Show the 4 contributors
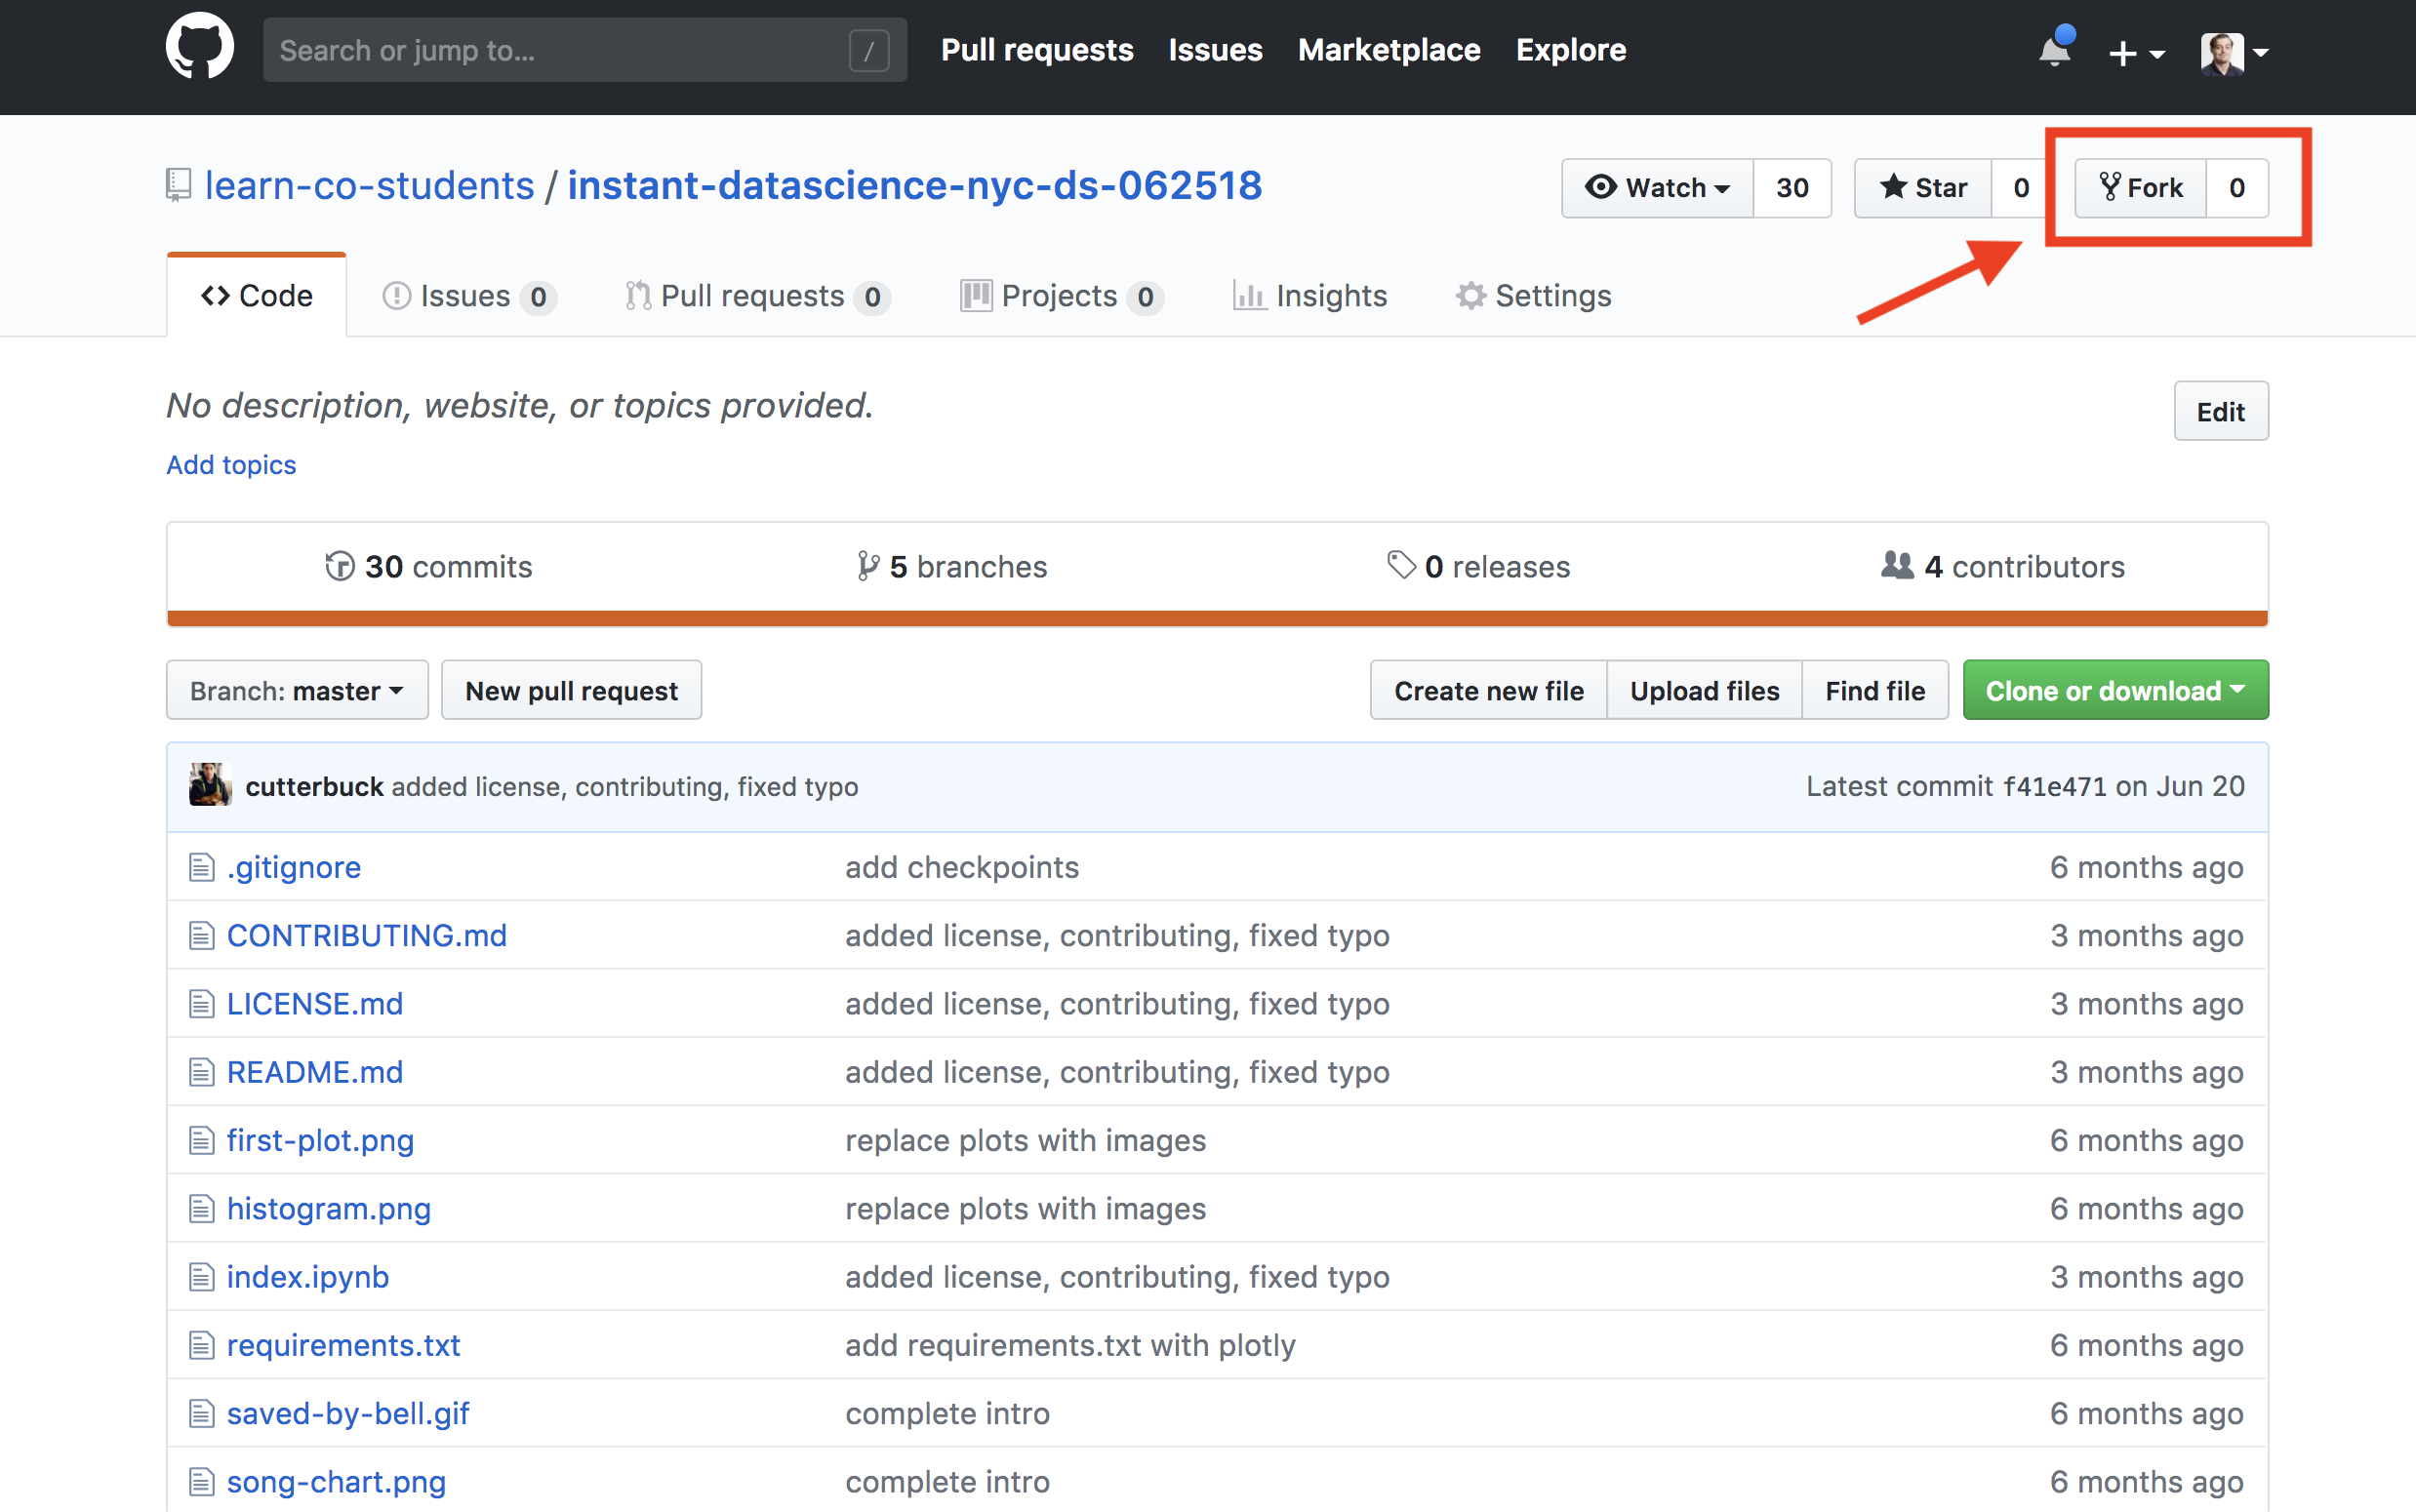Screen dimensions: 2416x1512 click(2003, 567)
